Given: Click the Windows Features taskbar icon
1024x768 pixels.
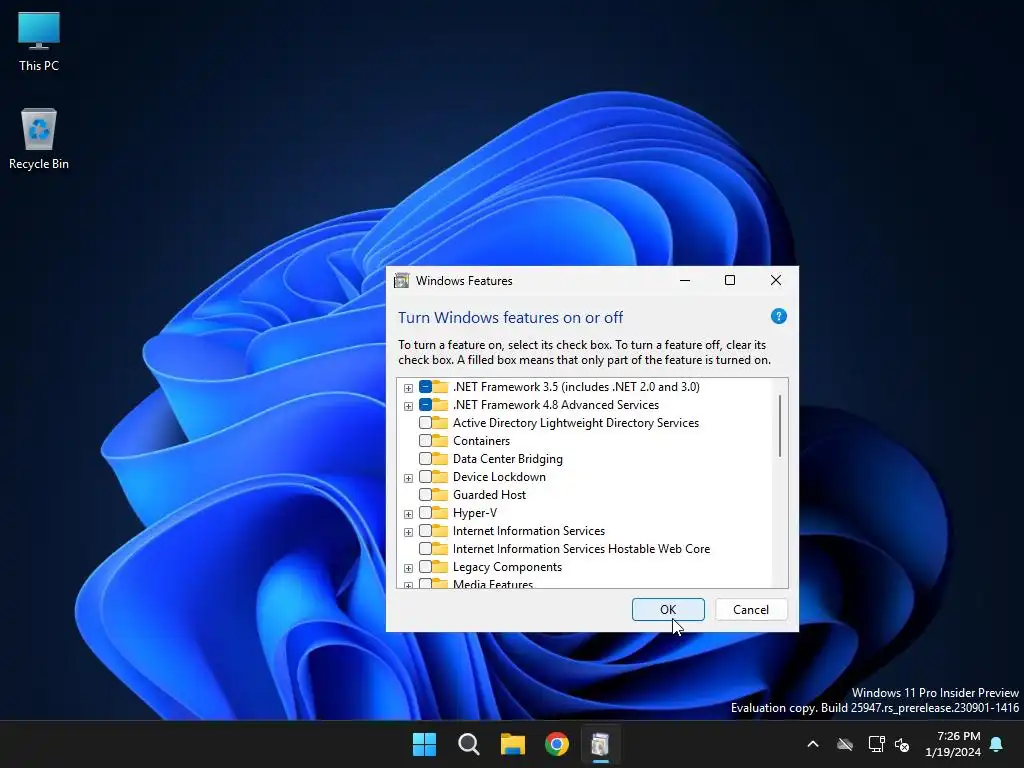Looking at the screenshot, I should pos(600,744).
